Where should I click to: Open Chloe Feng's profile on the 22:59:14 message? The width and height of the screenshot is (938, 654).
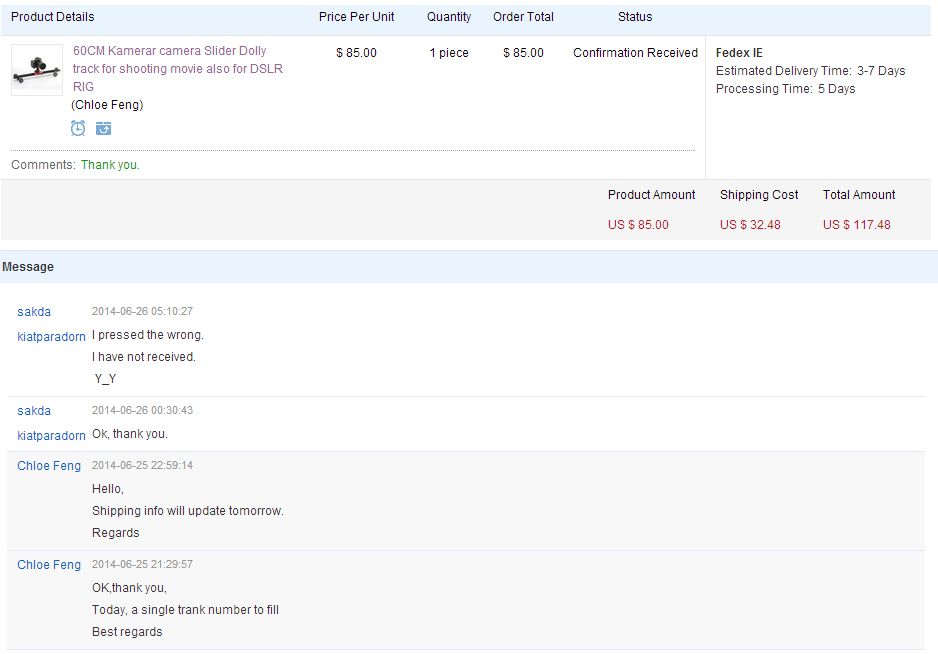(x=49, y=466)
